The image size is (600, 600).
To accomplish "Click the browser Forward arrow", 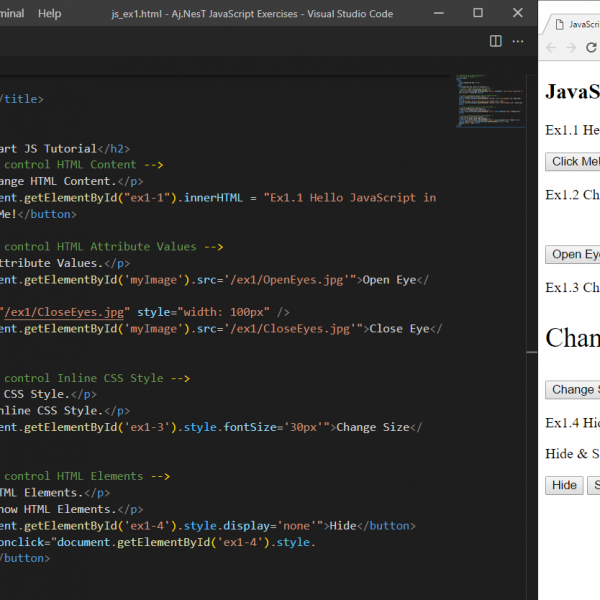I will 573,48.
